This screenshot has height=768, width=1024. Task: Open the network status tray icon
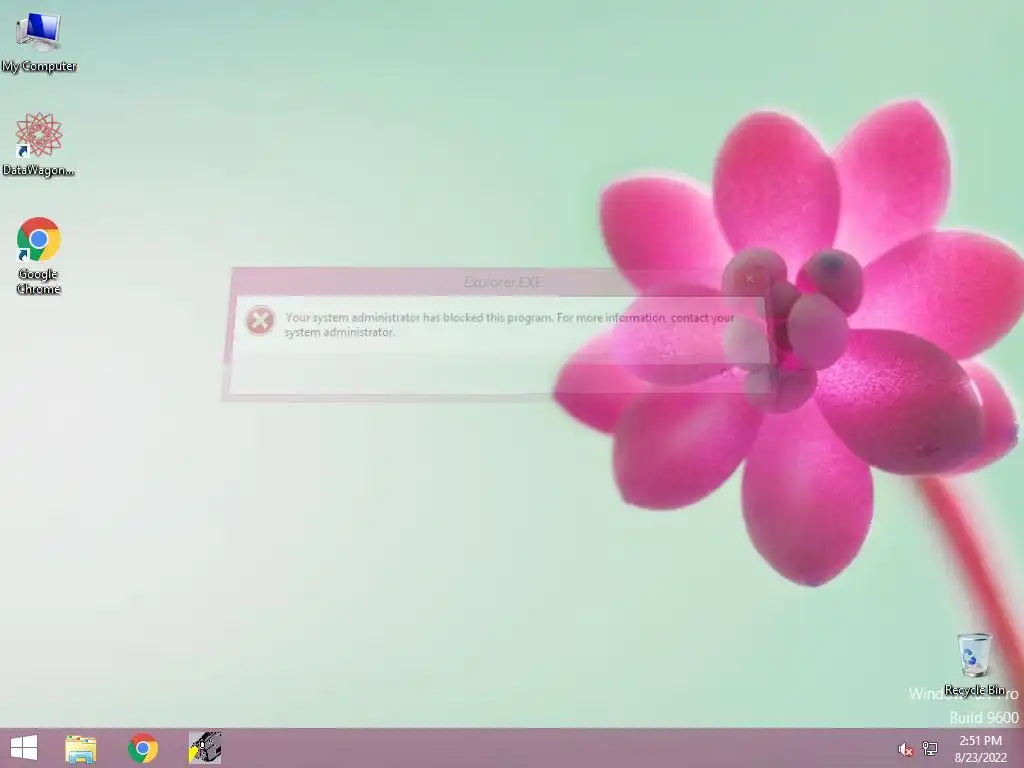(x=930, y=748)
